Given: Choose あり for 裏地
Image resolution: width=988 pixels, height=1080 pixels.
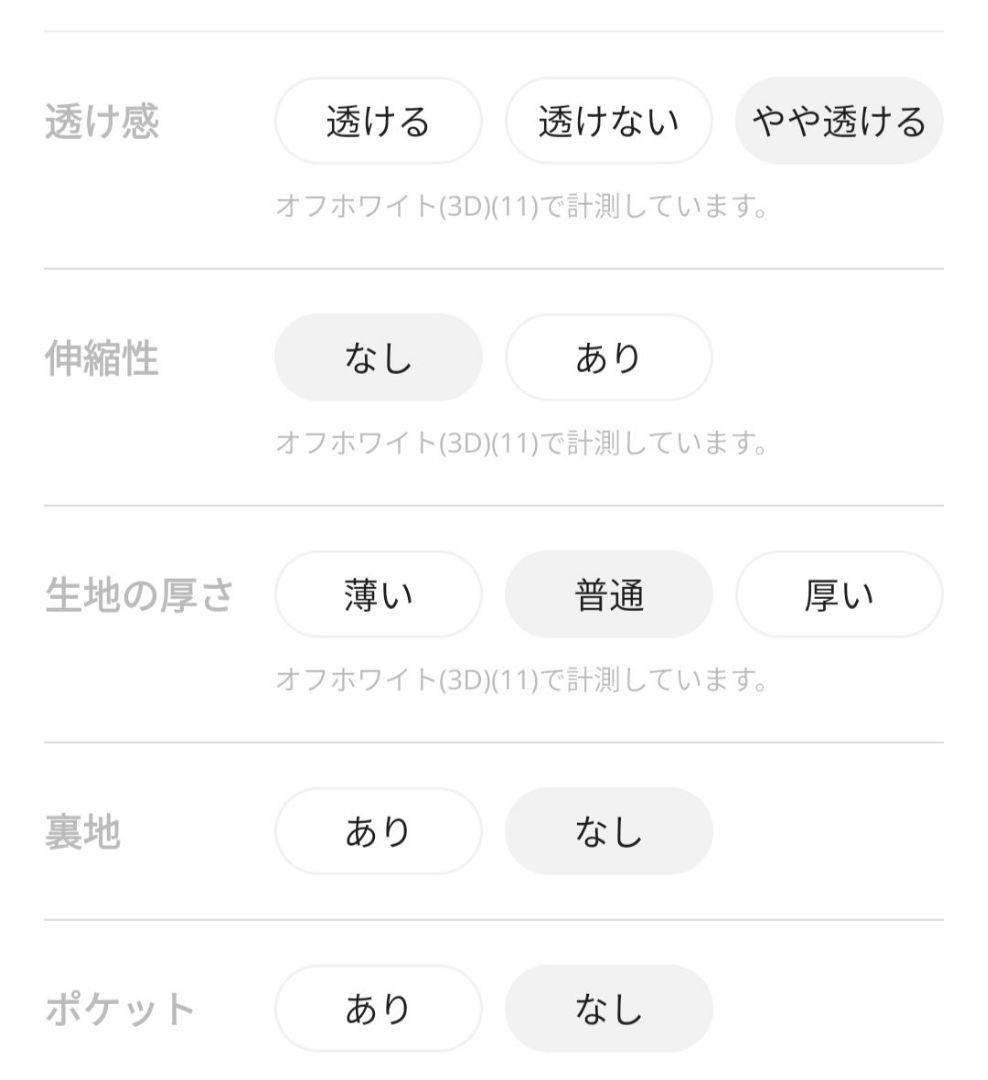Looking at the screenshot, I should (378, 831).
